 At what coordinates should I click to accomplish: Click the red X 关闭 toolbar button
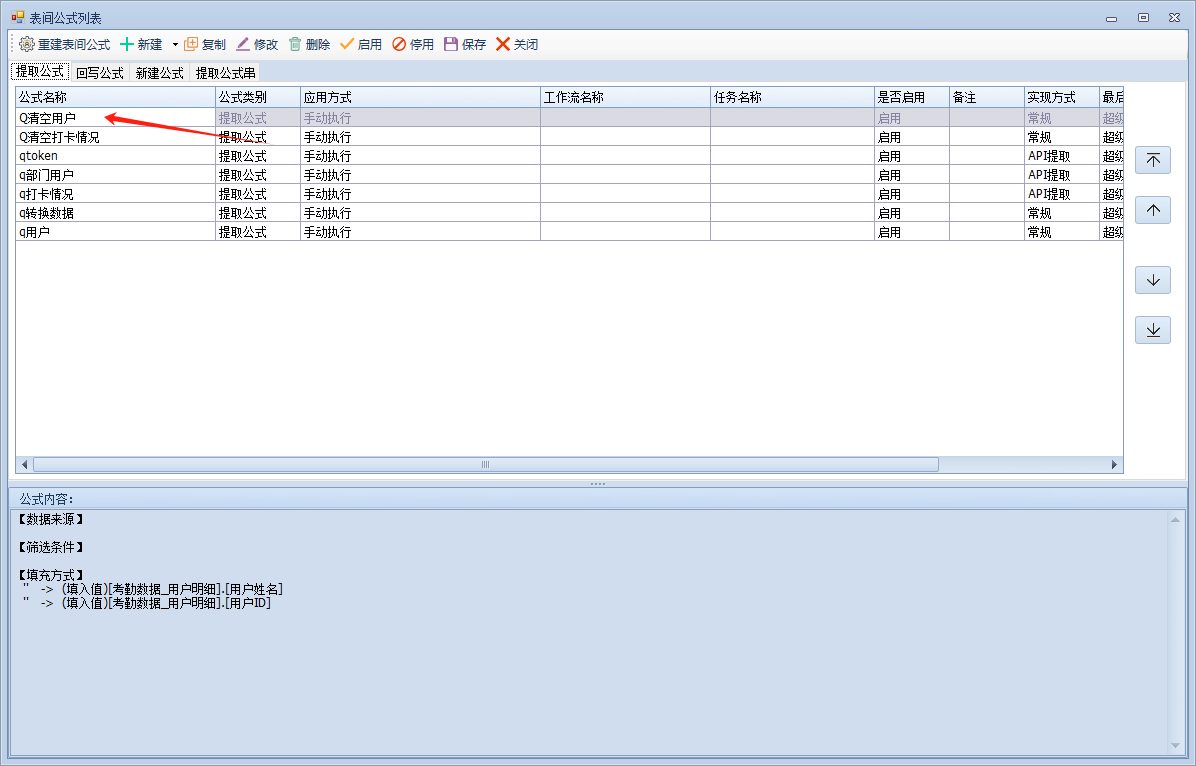[x=503, y=44]
